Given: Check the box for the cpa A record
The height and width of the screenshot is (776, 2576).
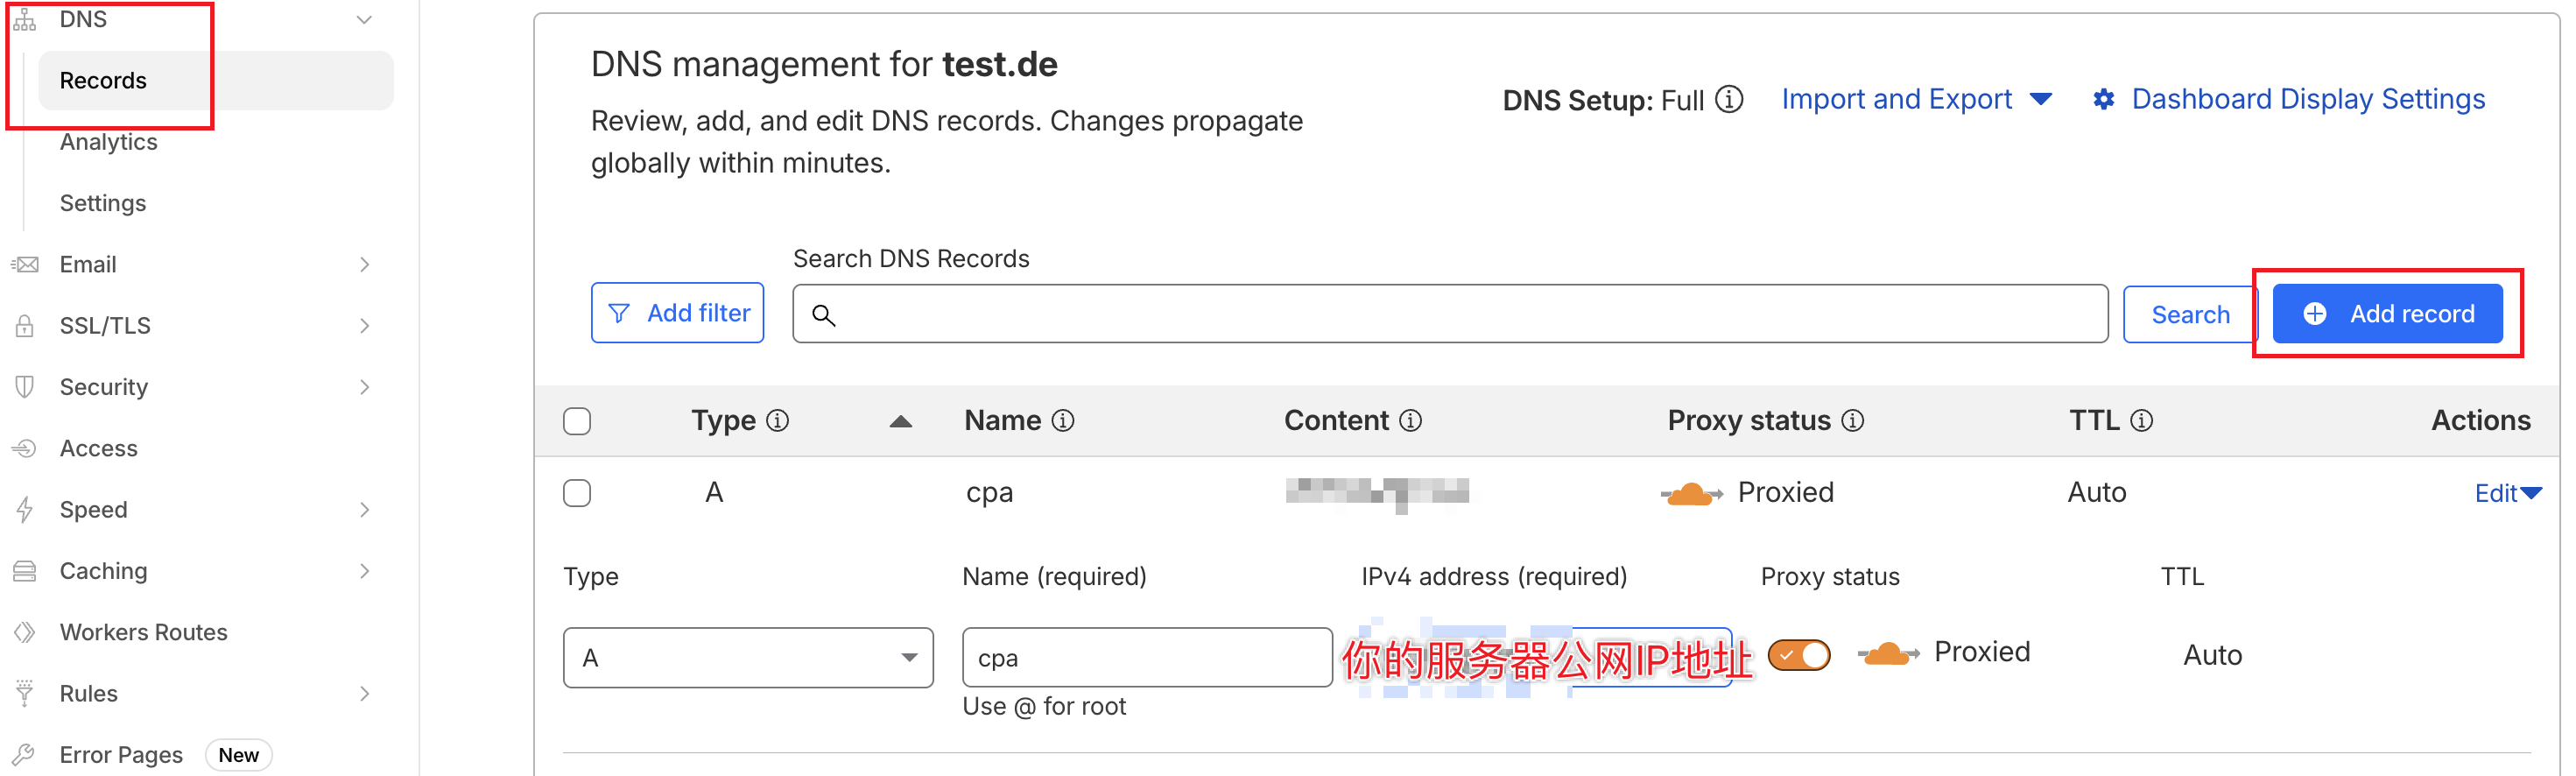Looking at the screenshot, I should 577,493.
